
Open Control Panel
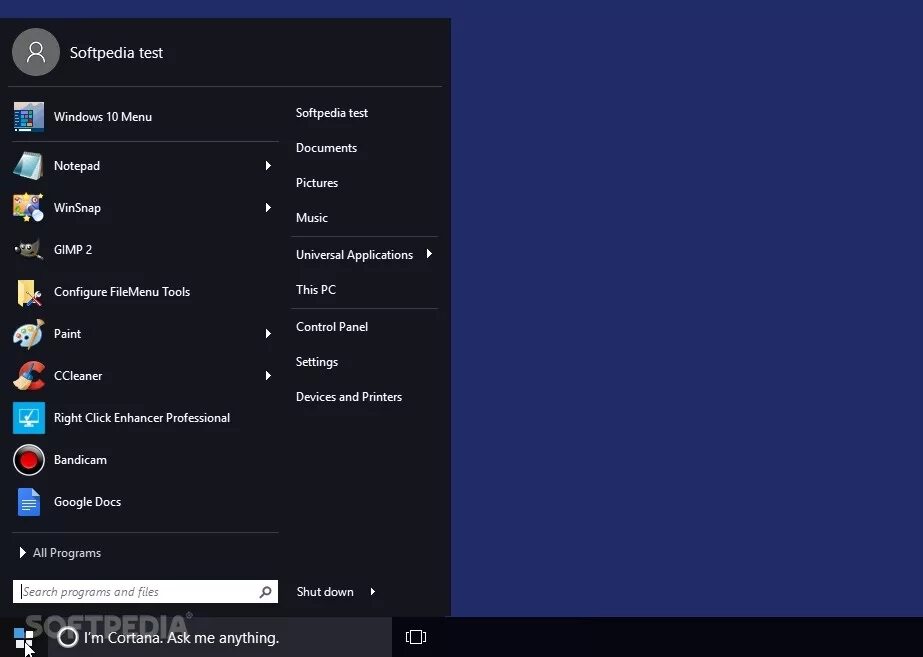(331, 327)
